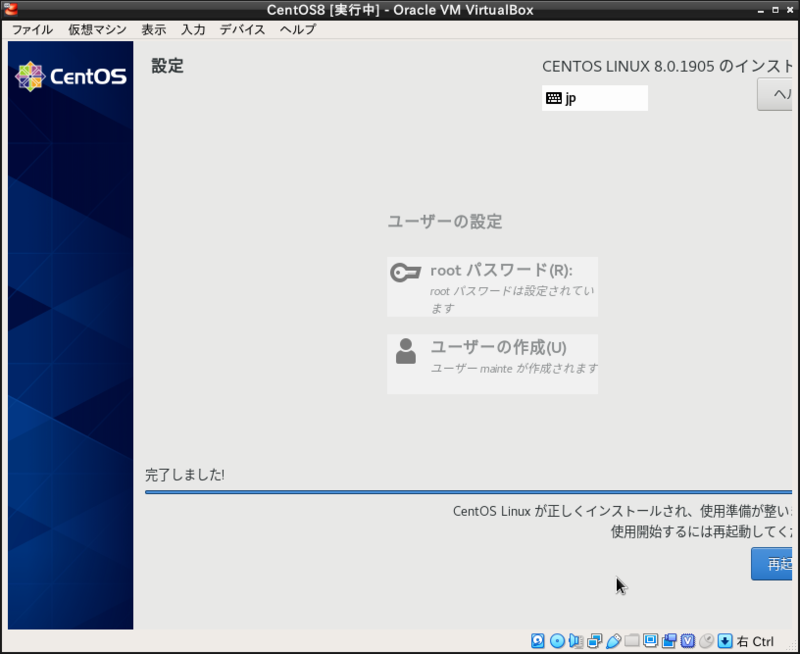This screenshot has height=654, width=800.
Task: Maximize the VirtualBox window
Action: coord(775,10)
